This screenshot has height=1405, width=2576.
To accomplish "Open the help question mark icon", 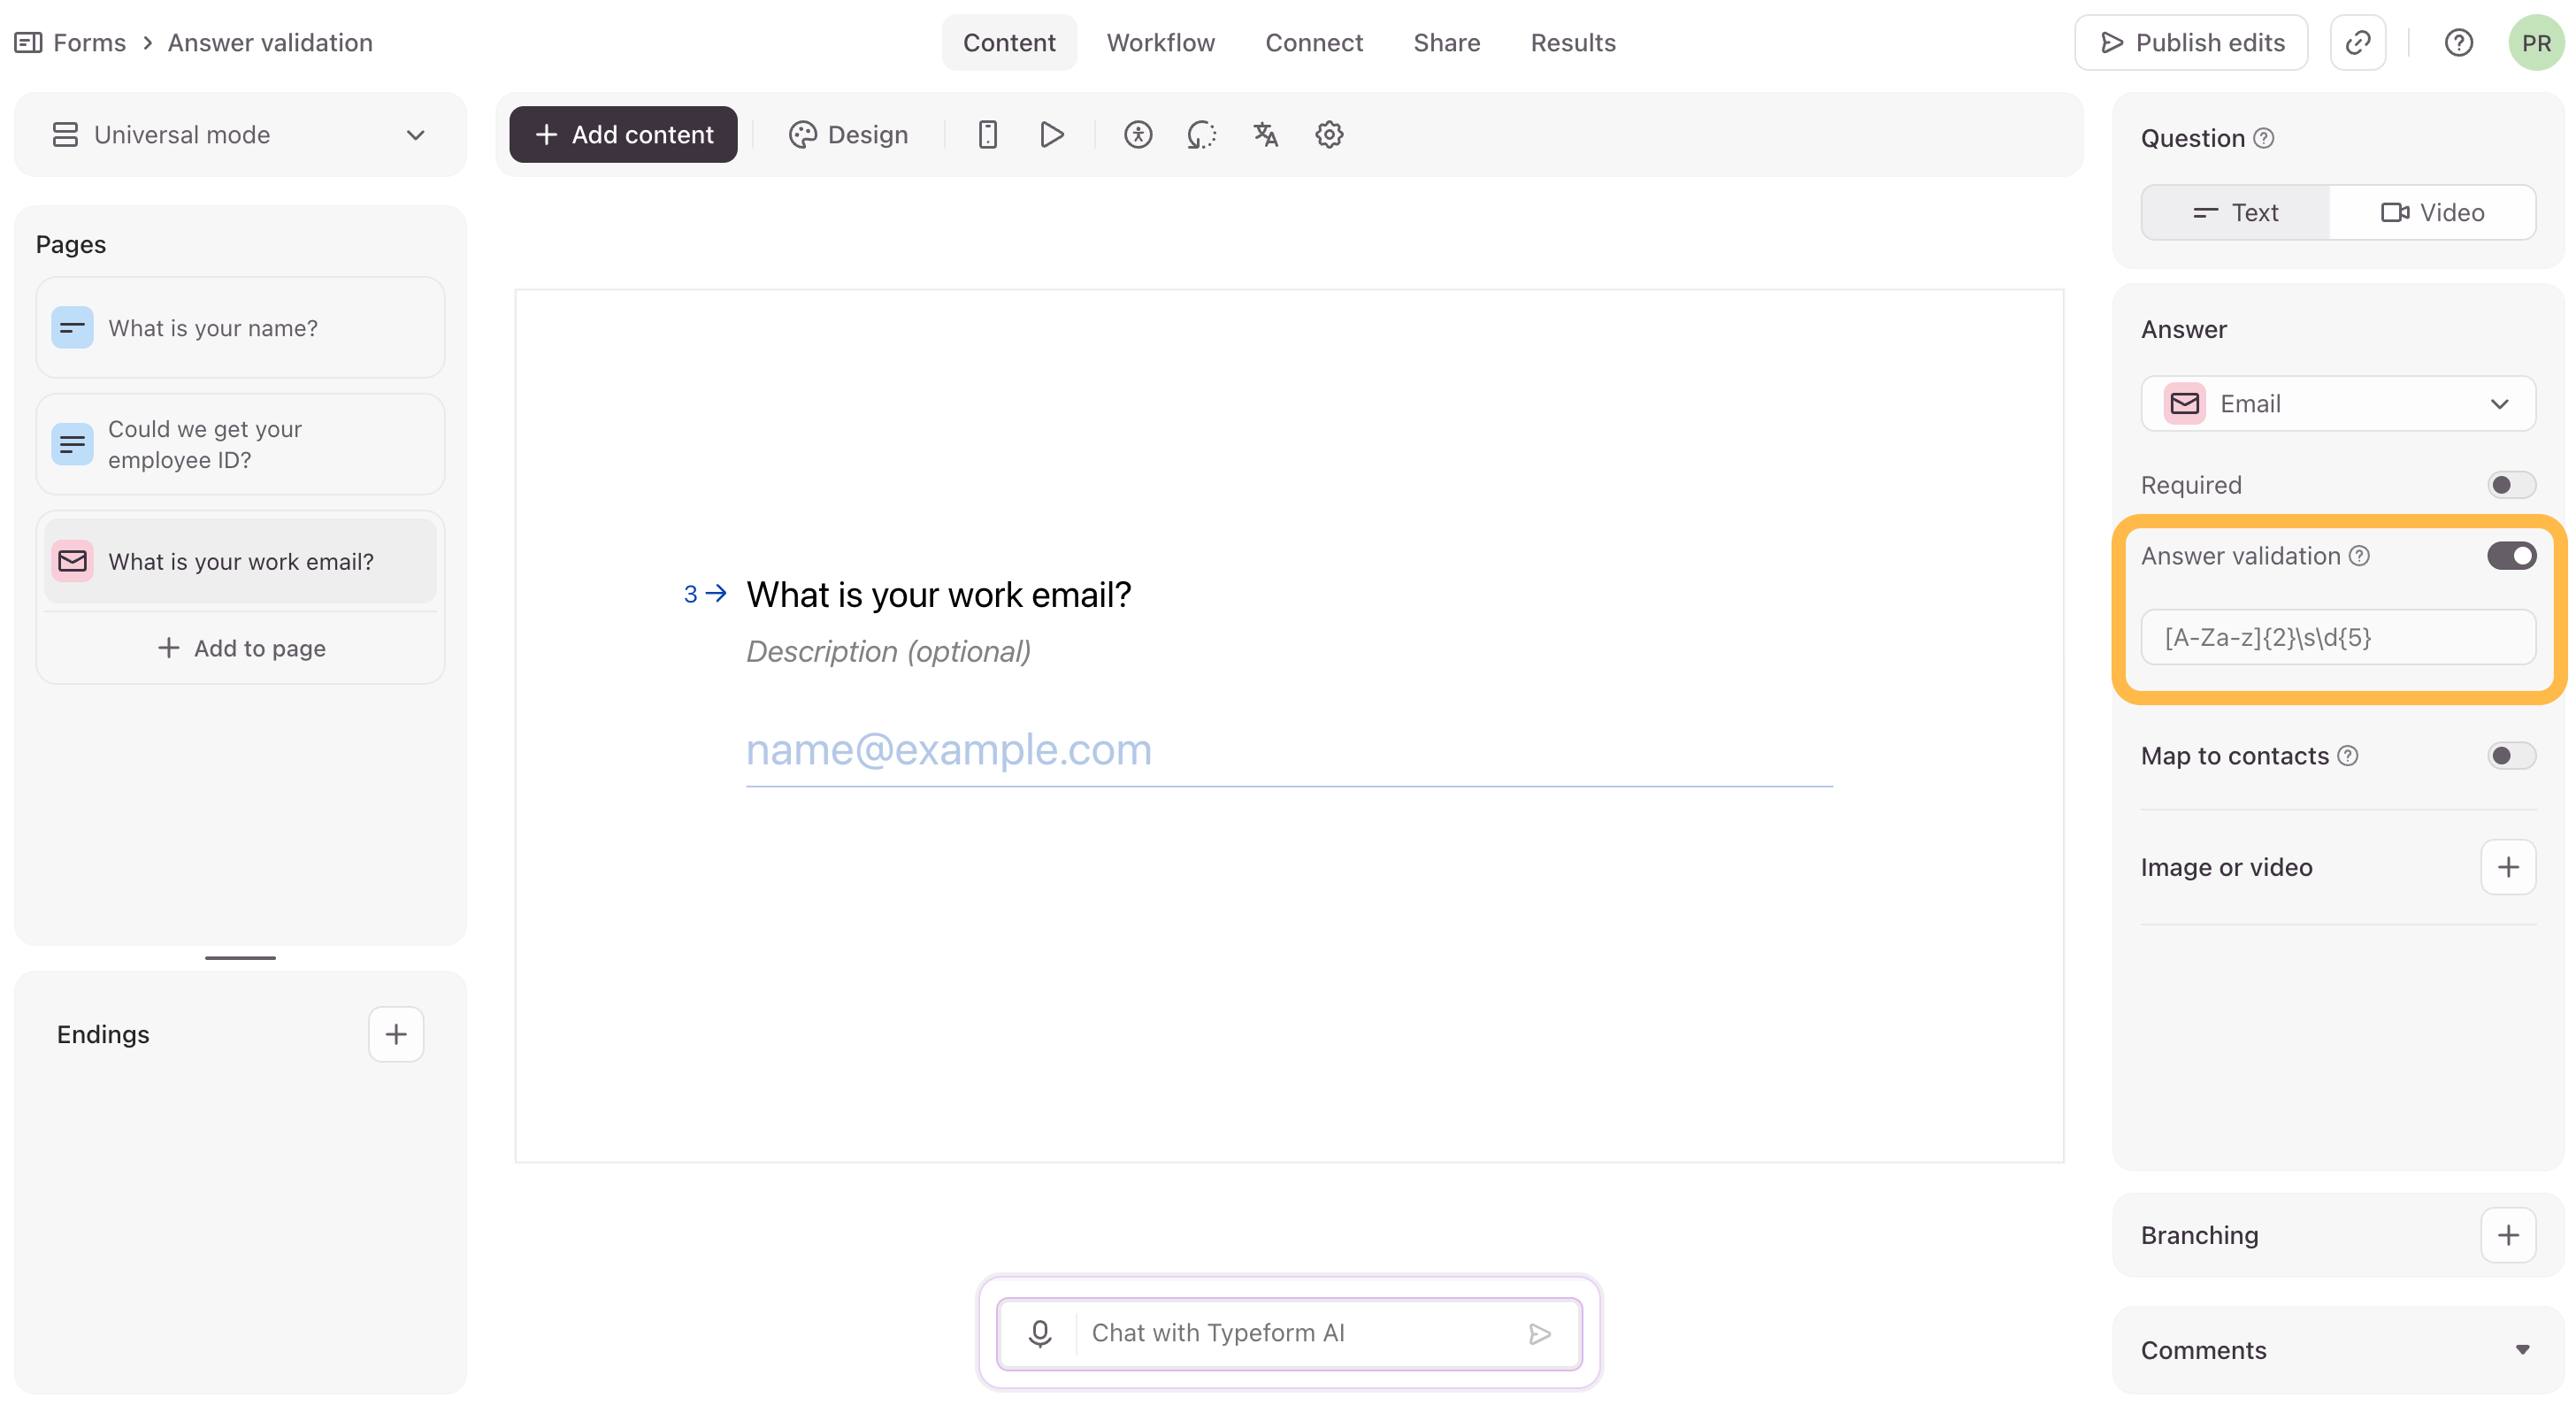I will click(2458, 43).
